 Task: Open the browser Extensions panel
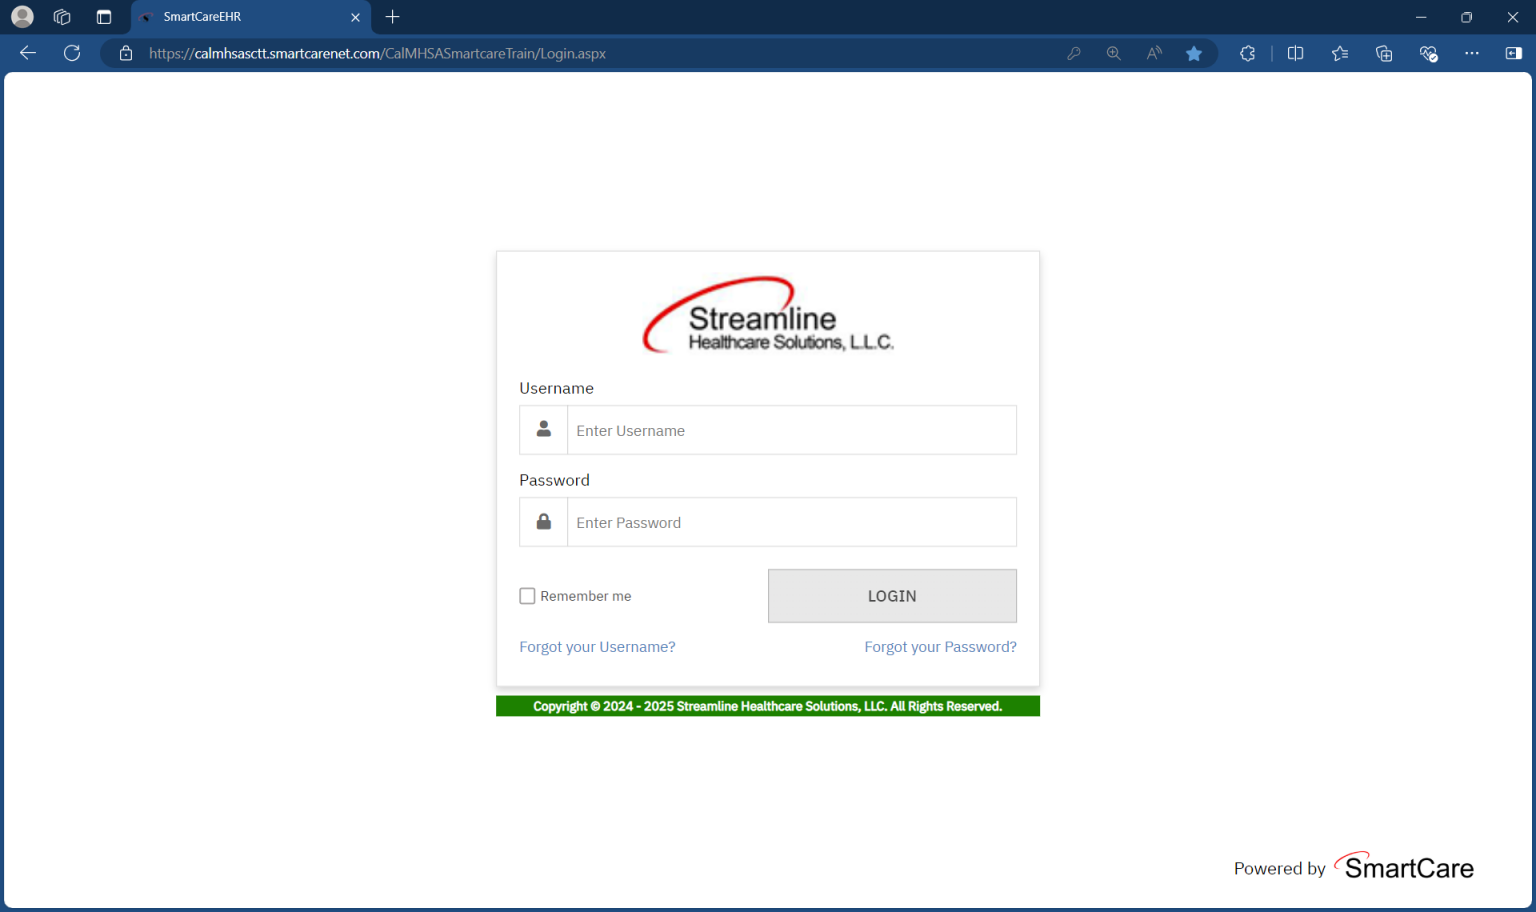point(1247,53)
